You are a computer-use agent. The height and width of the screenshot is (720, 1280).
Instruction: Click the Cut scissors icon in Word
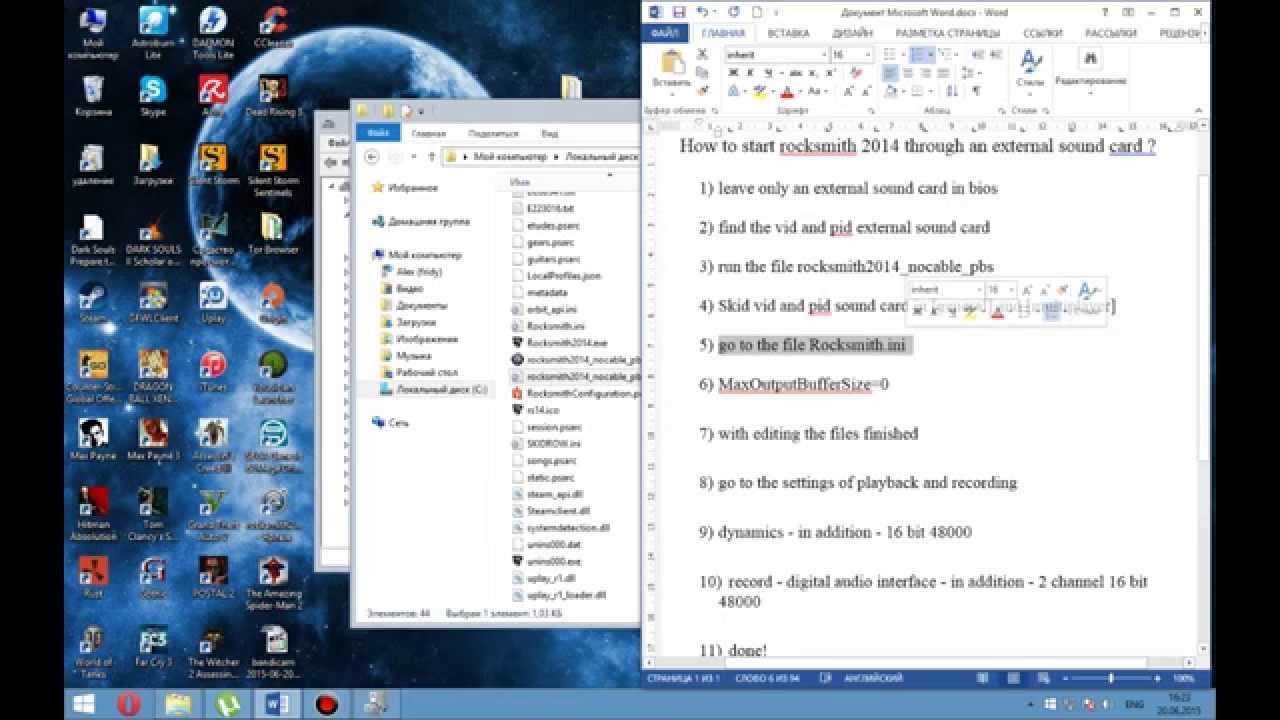pos(703,56)
